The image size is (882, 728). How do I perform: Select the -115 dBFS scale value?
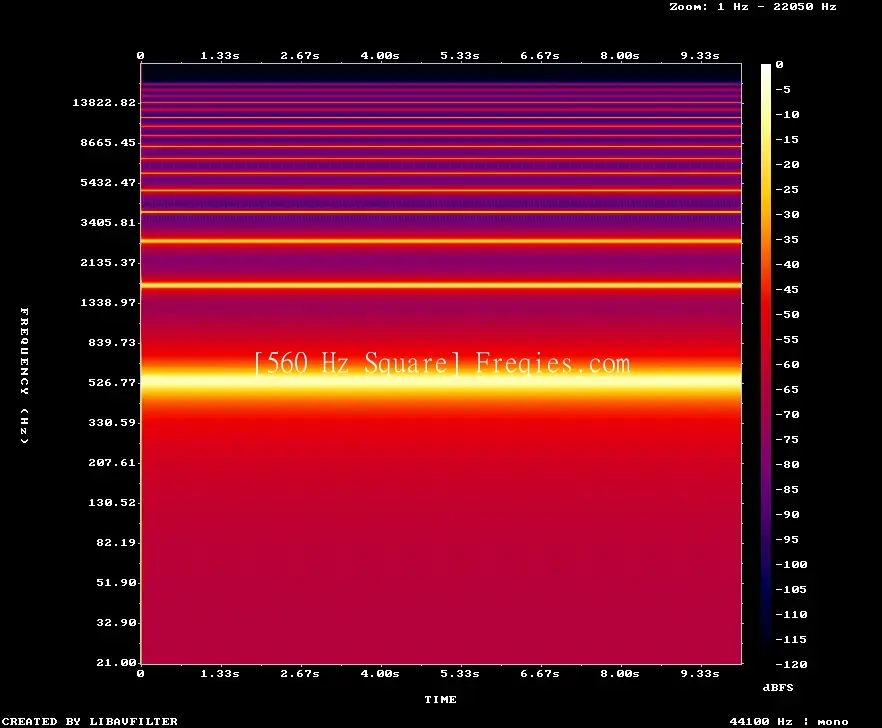(x=791, y=640)
